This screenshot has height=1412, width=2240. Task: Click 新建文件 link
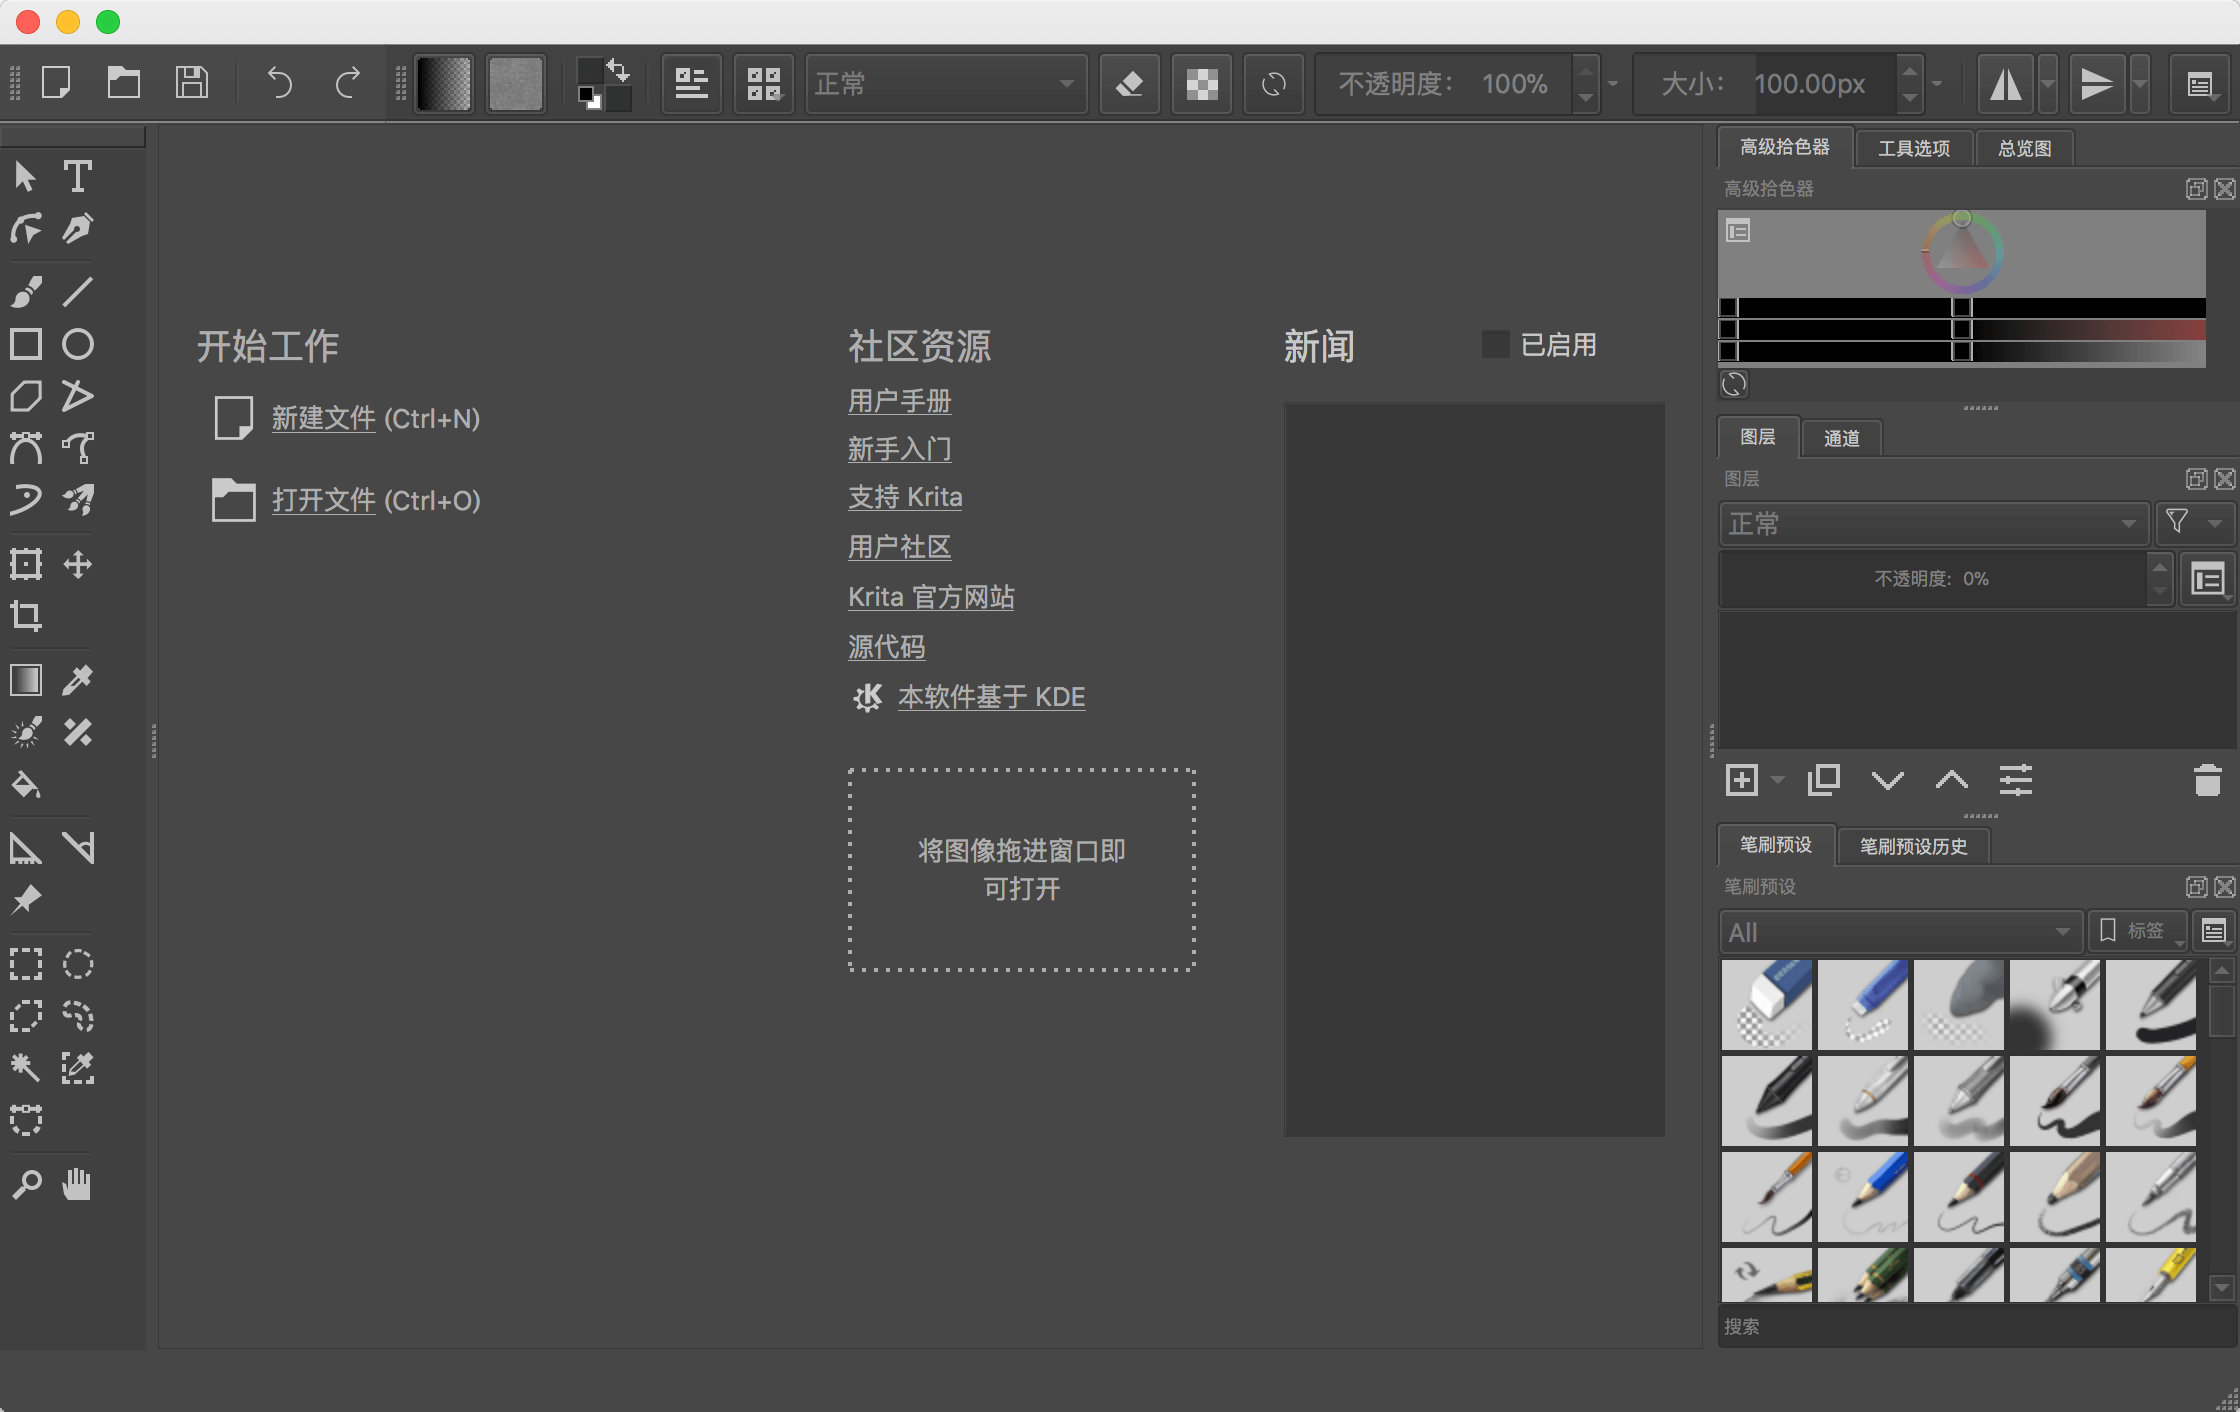[324, 418]
